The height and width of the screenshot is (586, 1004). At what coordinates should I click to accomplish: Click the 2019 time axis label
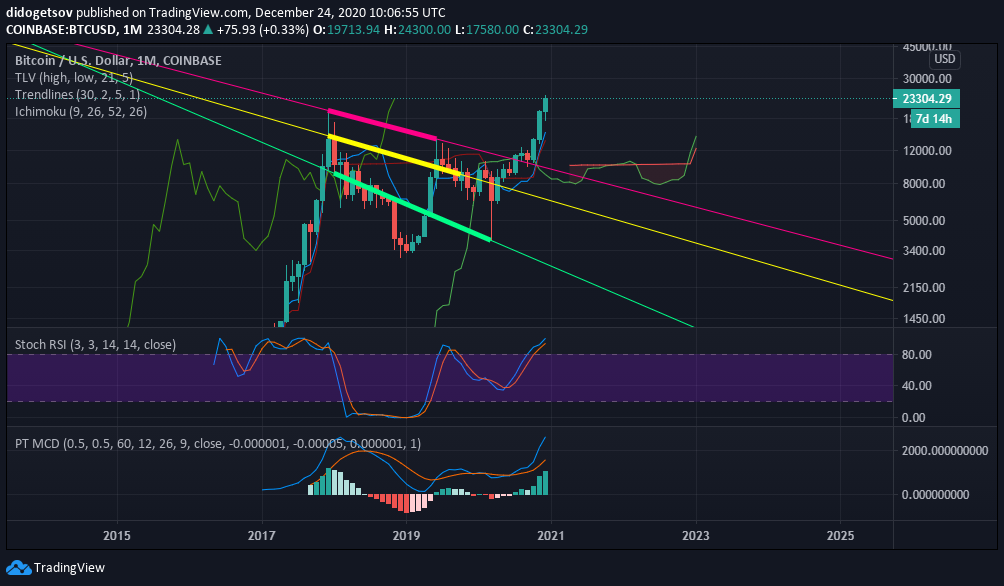407,535
